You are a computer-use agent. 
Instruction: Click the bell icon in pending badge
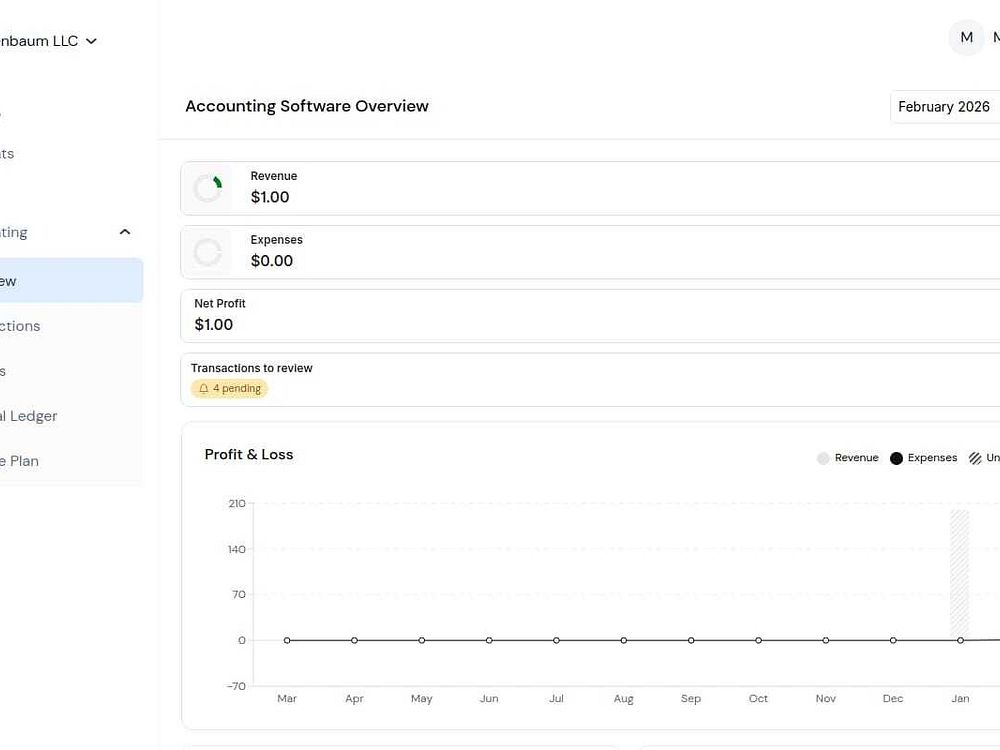[204, 389]
